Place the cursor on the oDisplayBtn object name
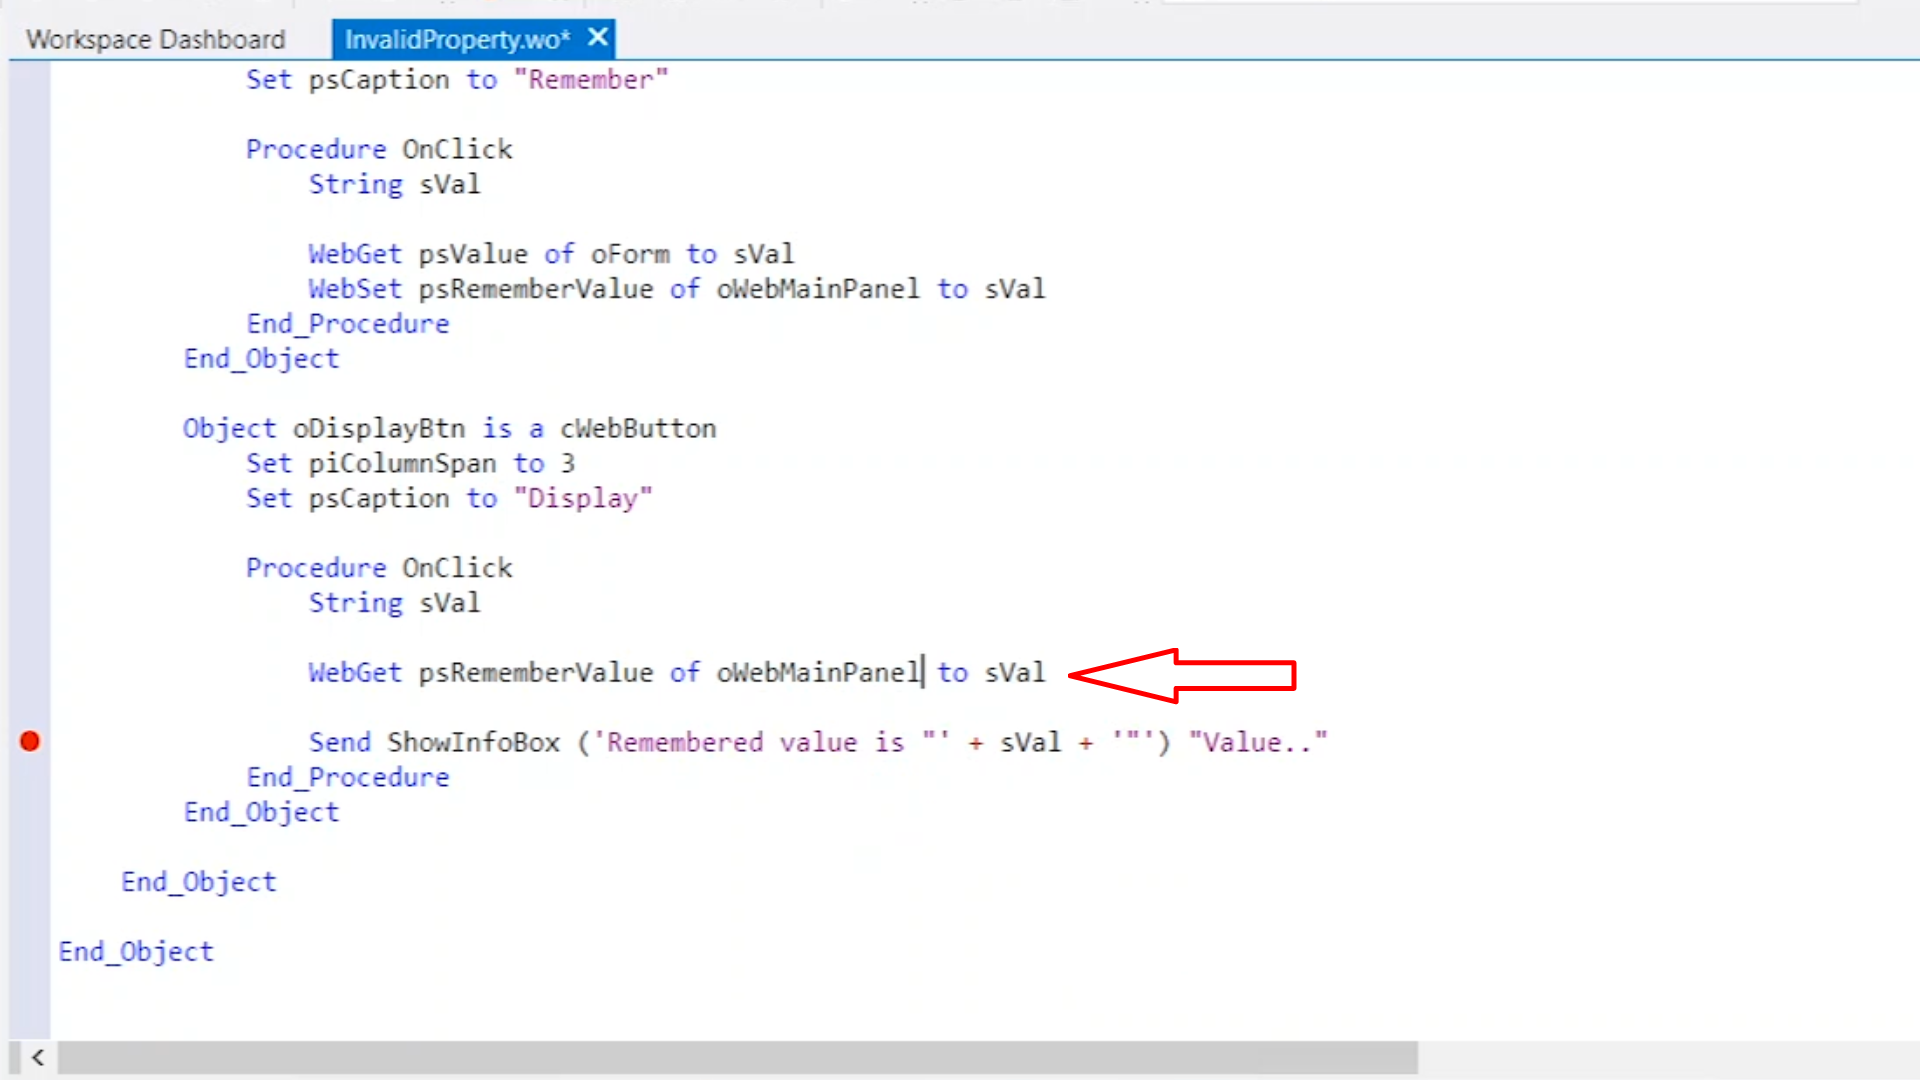This screenshot has height=1080, width=1920. tap(378, 429)
